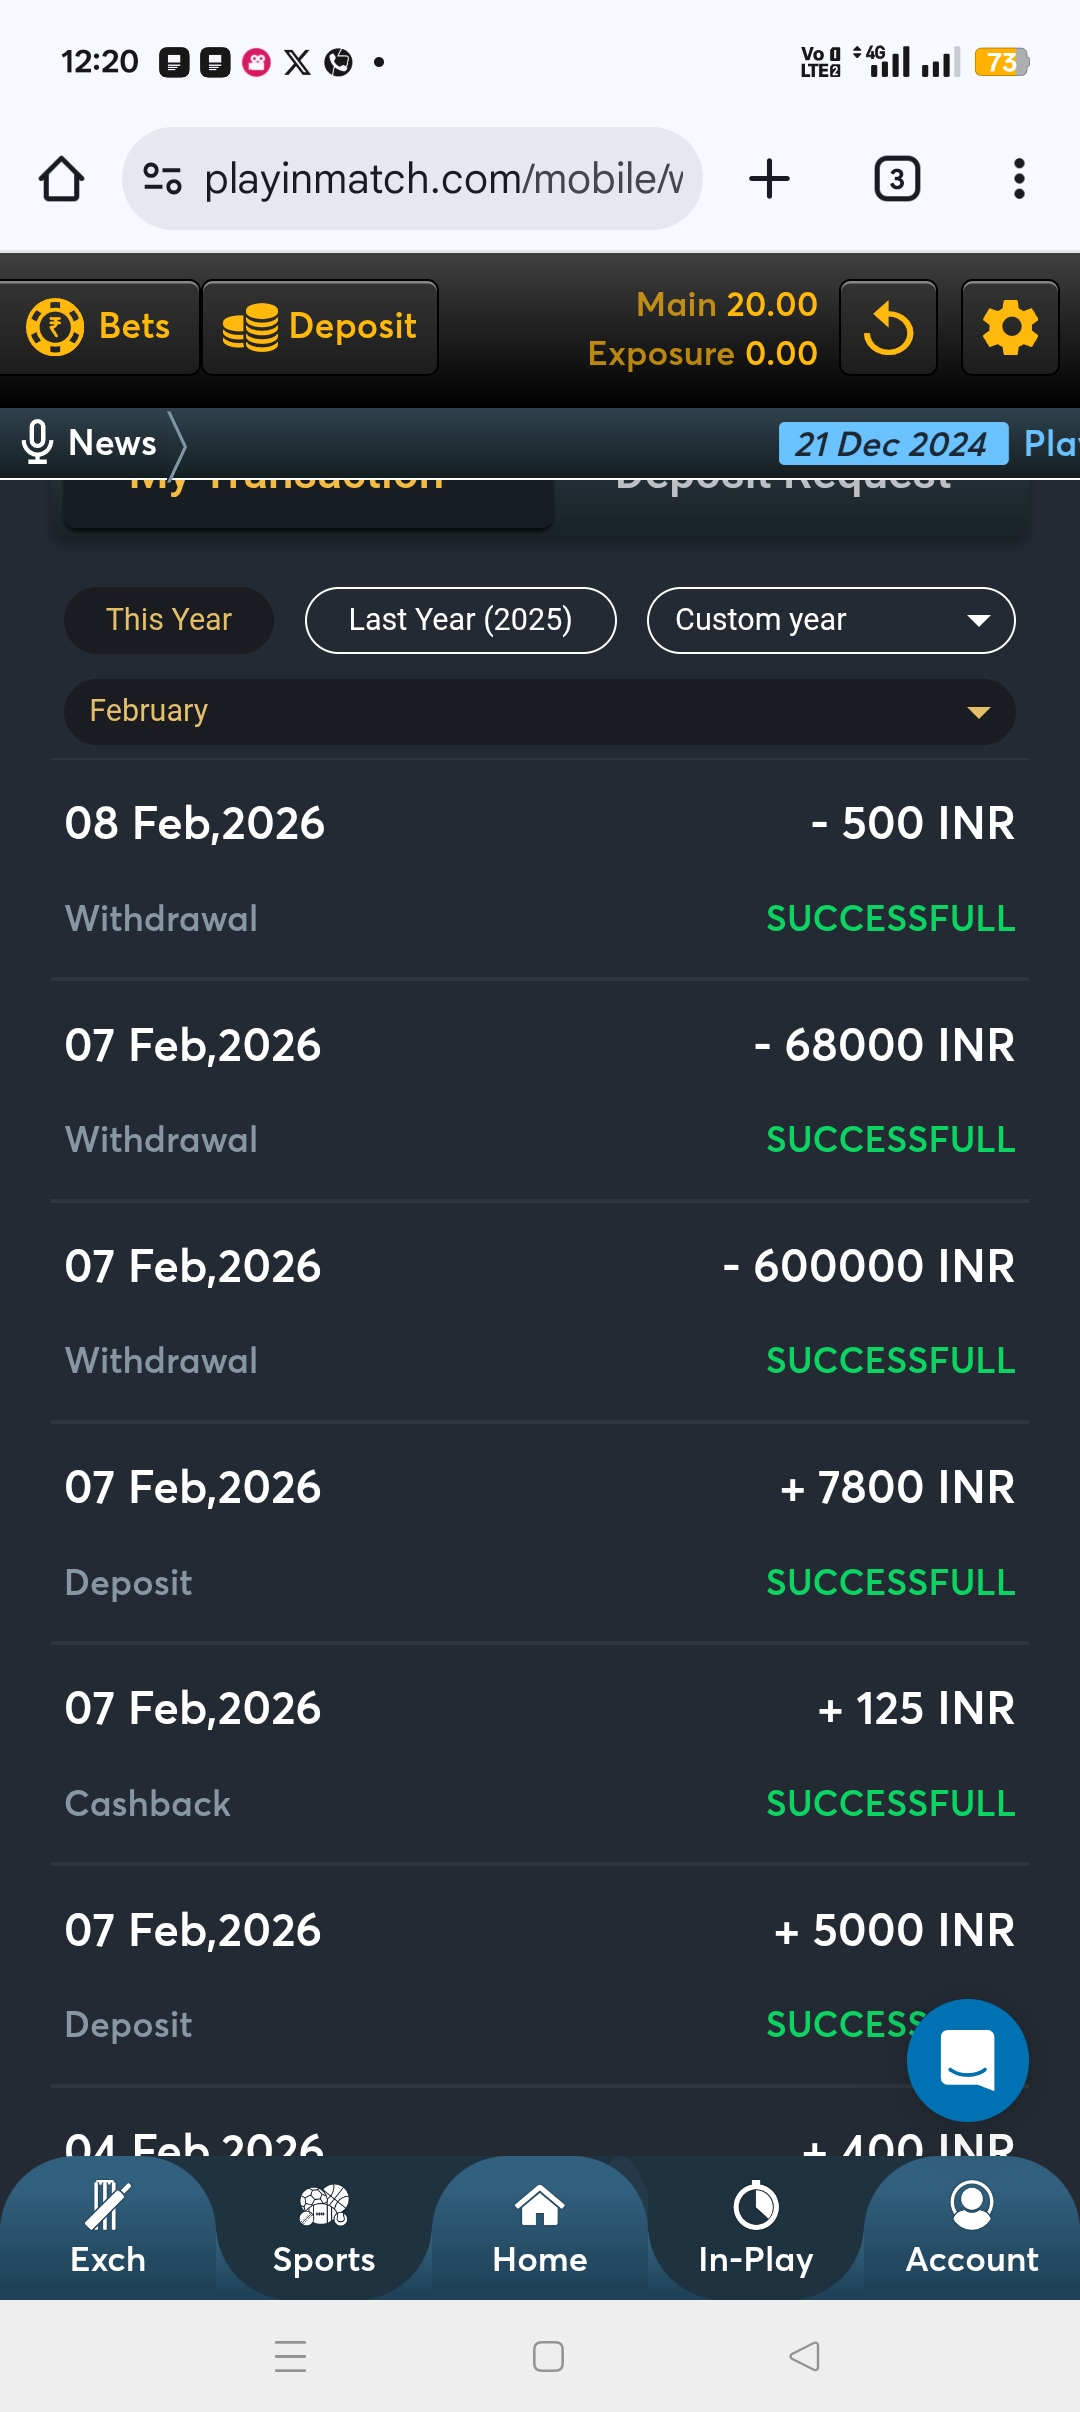Tap the News microphone icon
Screen dimensions: 1080x2412
38,442
